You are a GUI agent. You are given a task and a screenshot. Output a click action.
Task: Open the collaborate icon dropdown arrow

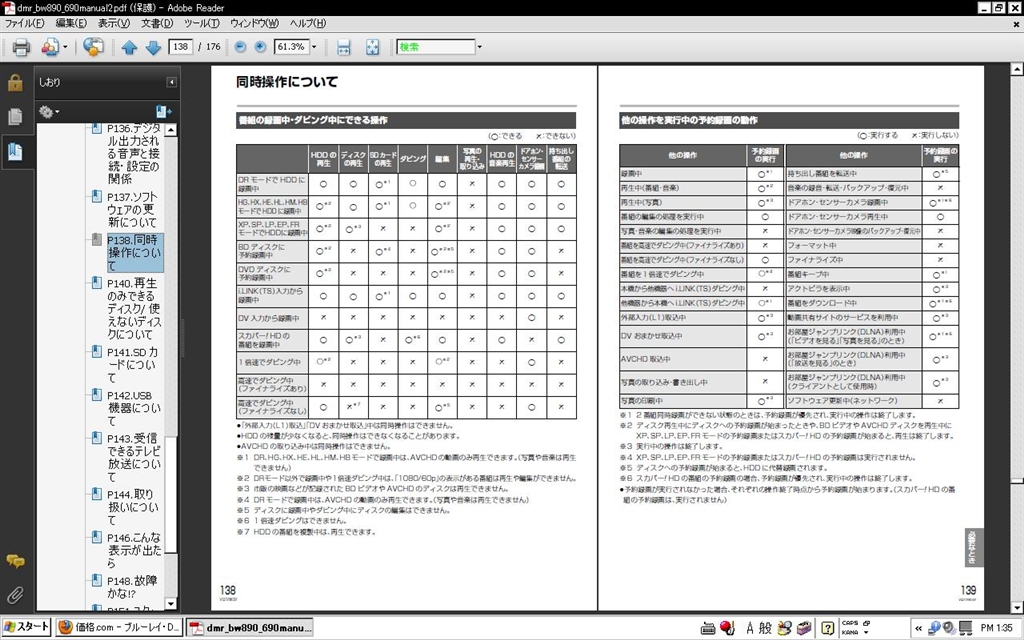point(65,47)
